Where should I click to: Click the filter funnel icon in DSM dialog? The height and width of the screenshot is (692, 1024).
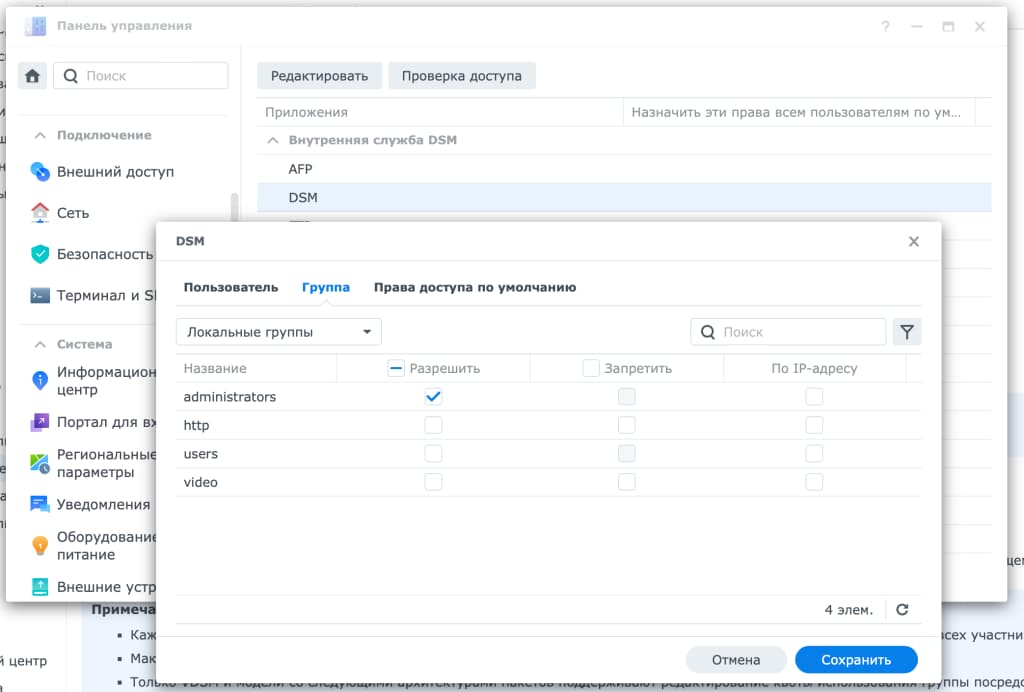click(907, 332)
